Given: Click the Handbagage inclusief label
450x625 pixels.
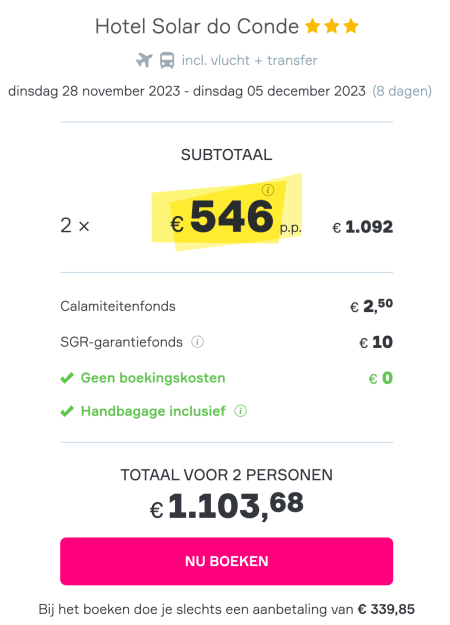Looking at the screenshot, I should pos(153,411).
